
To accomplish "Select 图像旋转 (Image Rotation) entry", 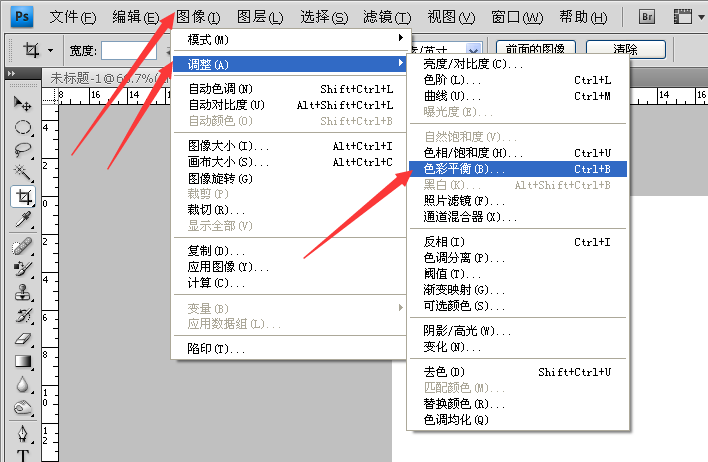I will pos(289,178).
